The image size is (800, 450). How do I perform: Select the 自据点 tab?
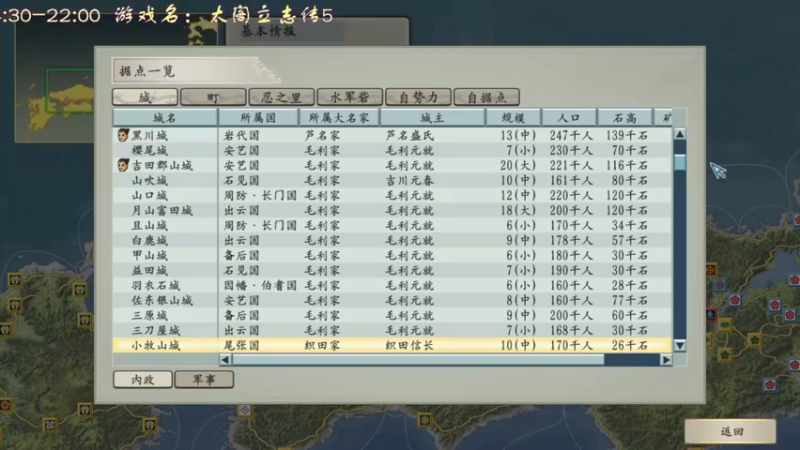(487, 97)
